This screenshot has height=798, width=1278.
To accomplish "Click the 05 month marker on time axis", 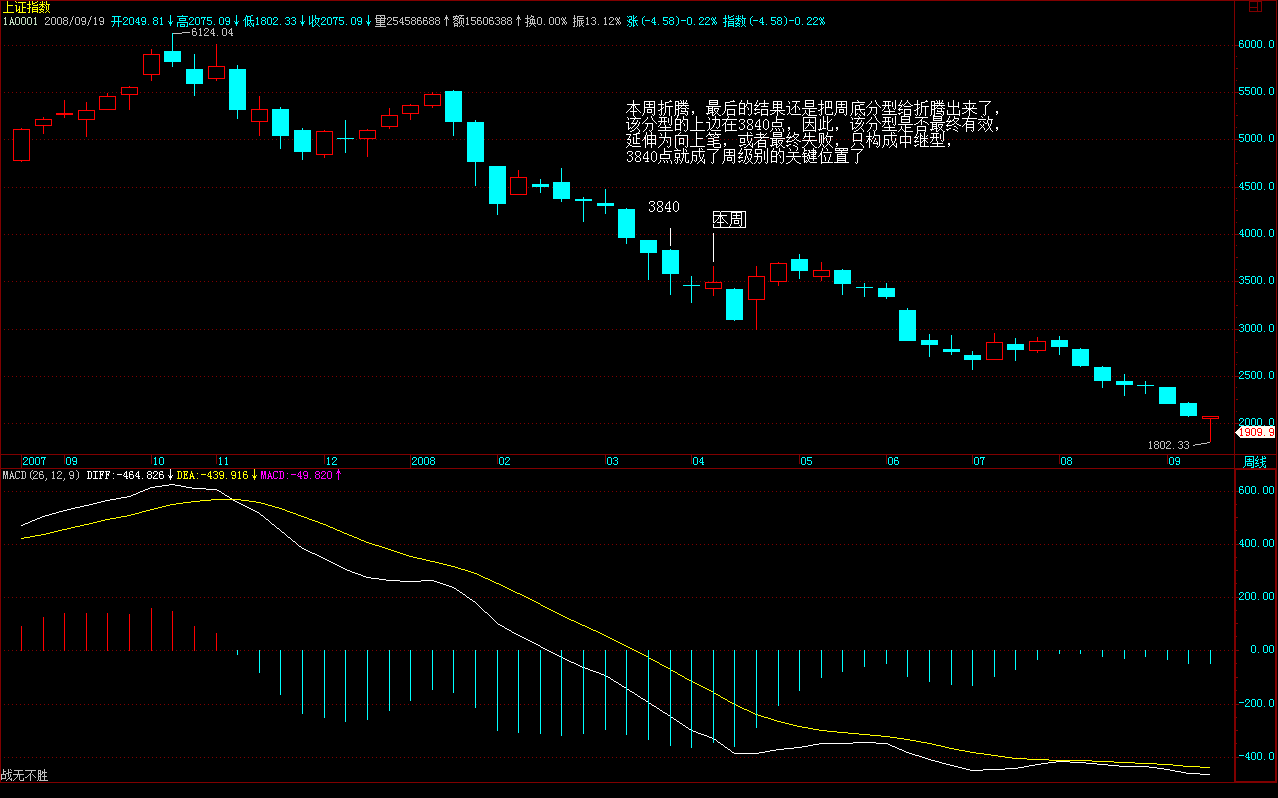I will click(x=806, y=462).
